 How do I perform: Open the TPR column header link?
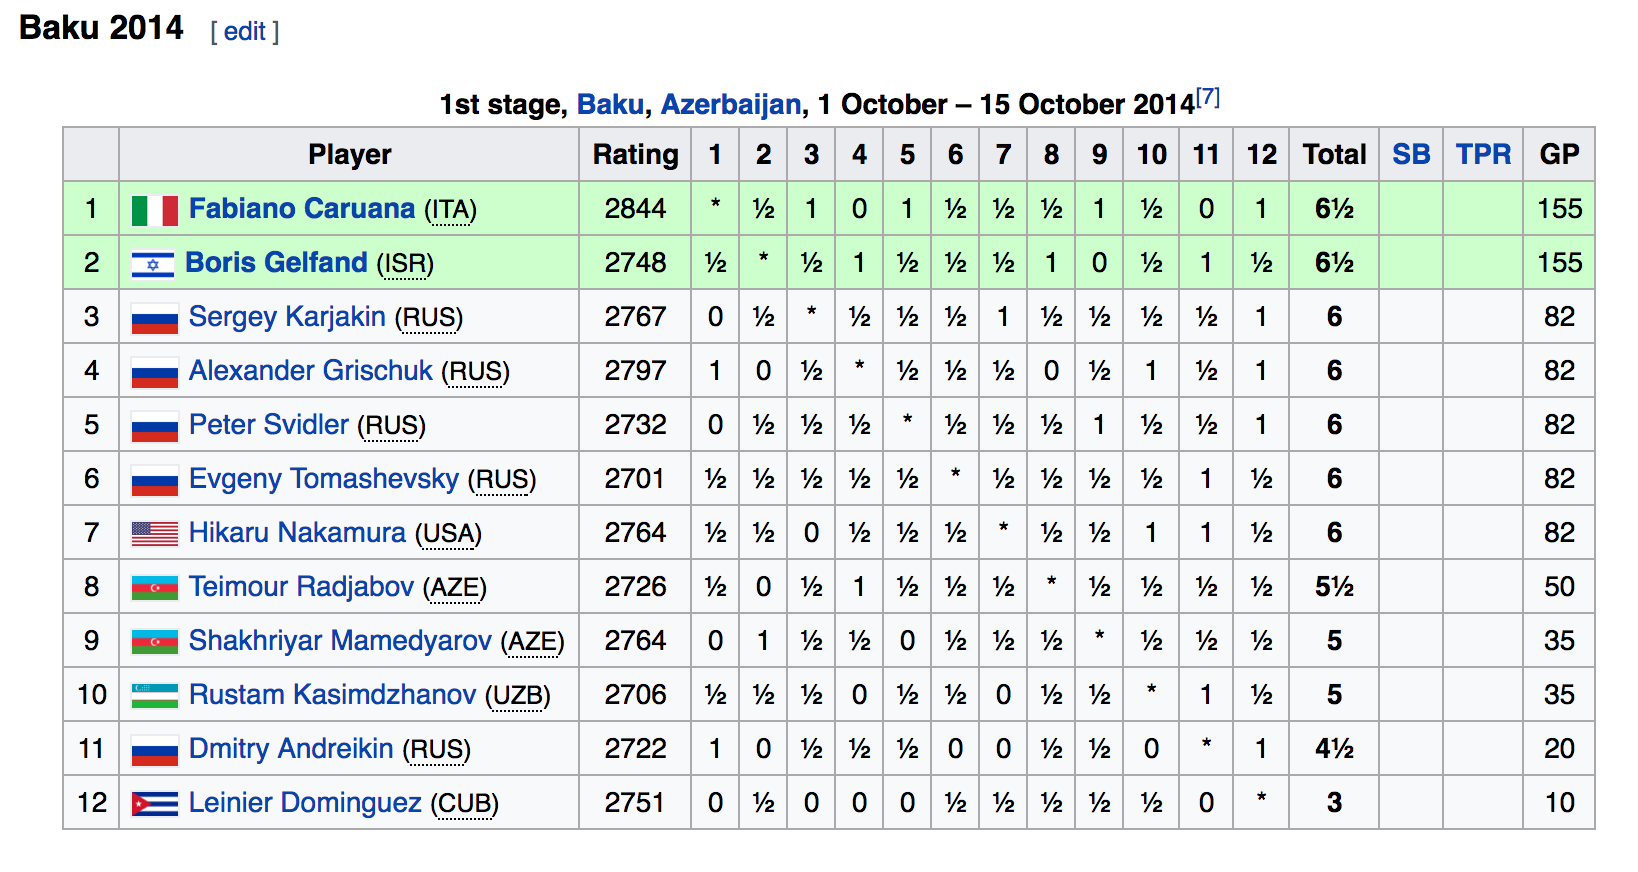pyautogui.click(x=1483, y=154)
